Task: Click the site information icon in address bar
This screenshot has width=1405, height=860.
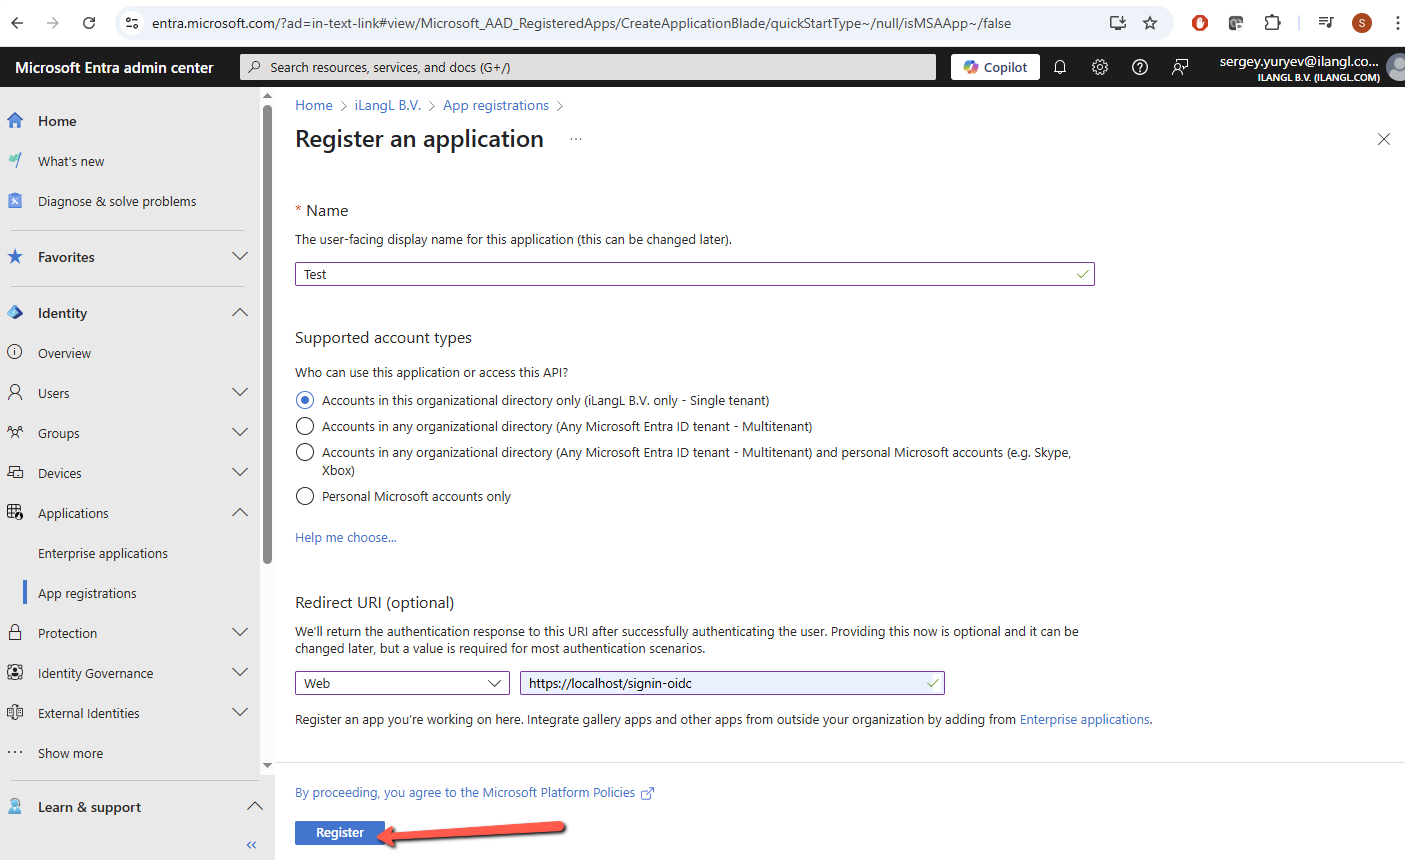Action: coord(131,23)
